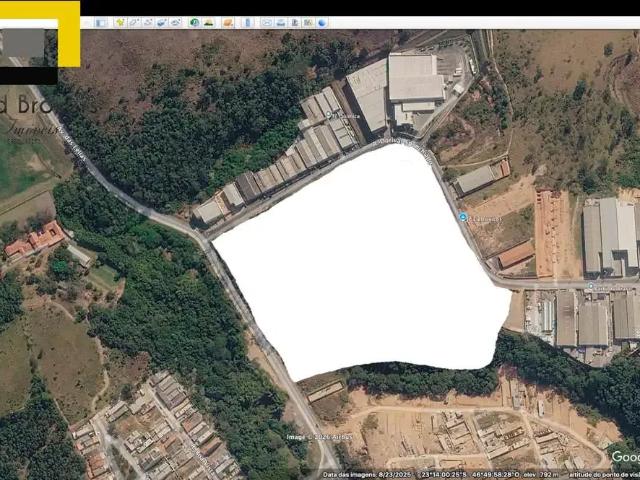This screenshot has width=640, height=480.
Task: Click the View in Google Maps icon
Action: pos(308,22)
